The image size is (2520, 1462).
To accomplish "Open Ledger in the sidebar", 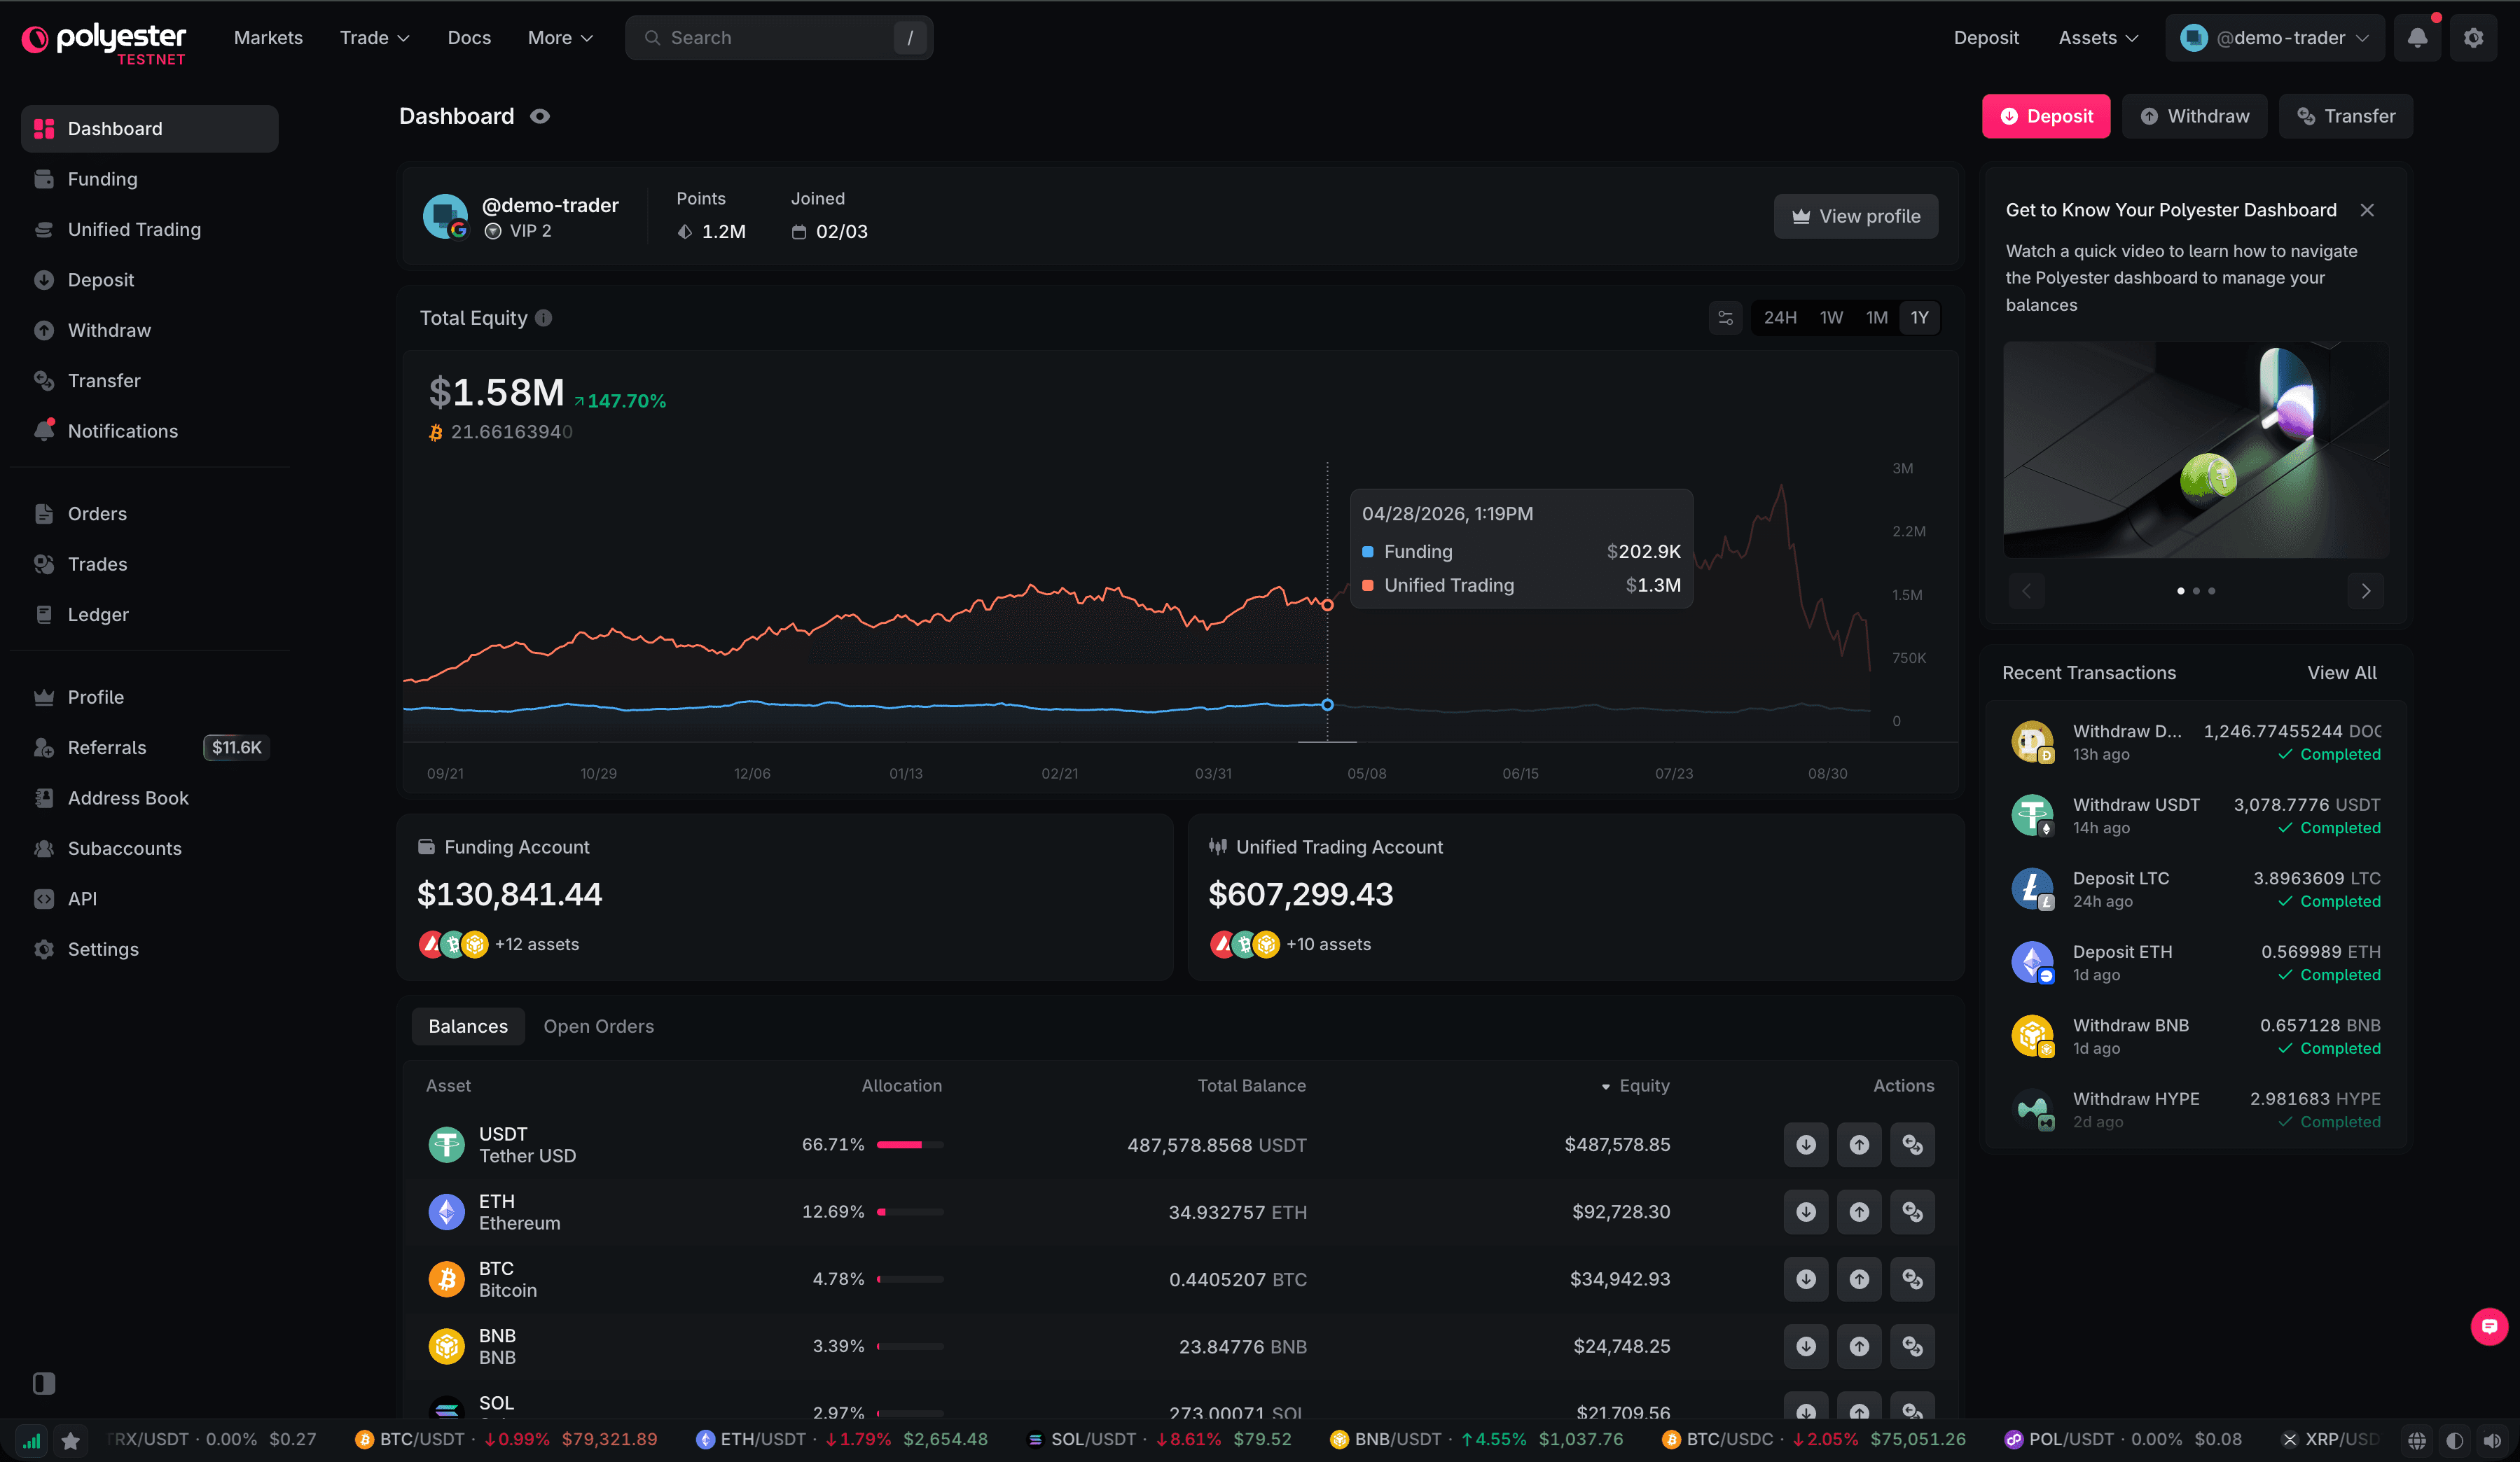I will click(150, 615).
